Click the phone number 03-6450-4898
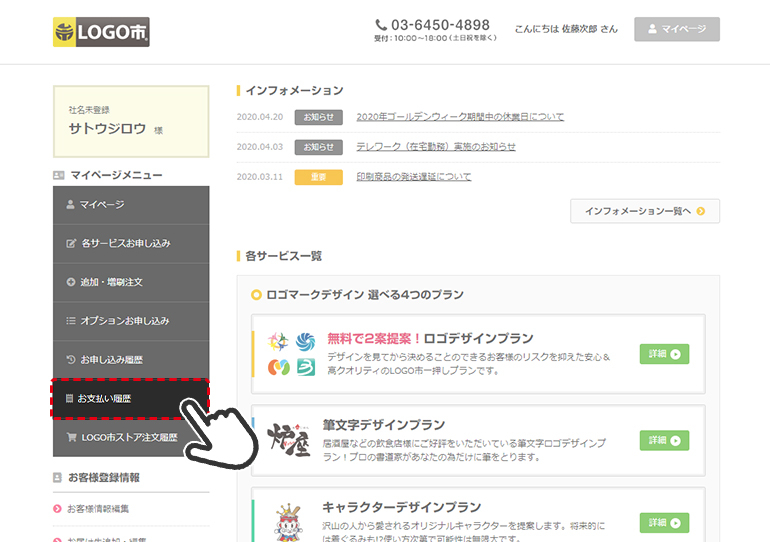 (440, 25)
